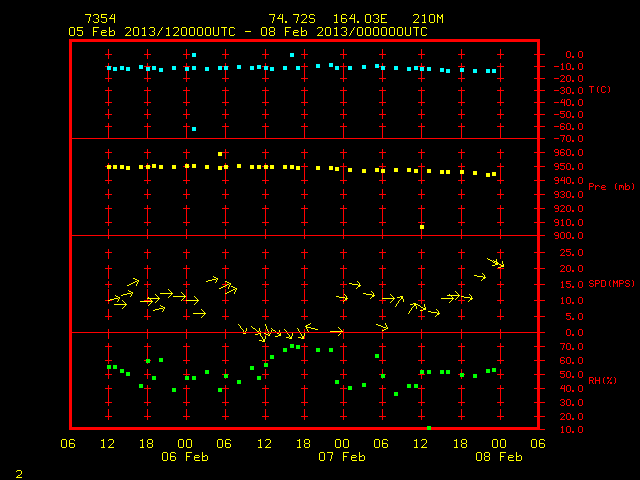640x480 pixels.
Task: Click the number 2 at bottom left
Action: [19, 474]
